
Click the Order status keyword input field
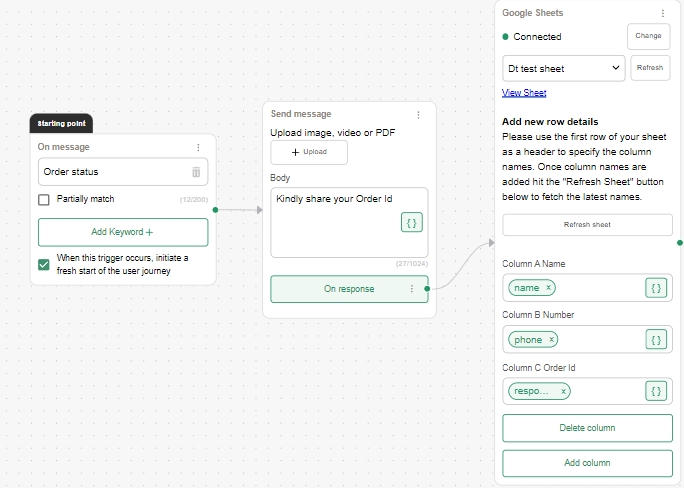tap(112, 172)
